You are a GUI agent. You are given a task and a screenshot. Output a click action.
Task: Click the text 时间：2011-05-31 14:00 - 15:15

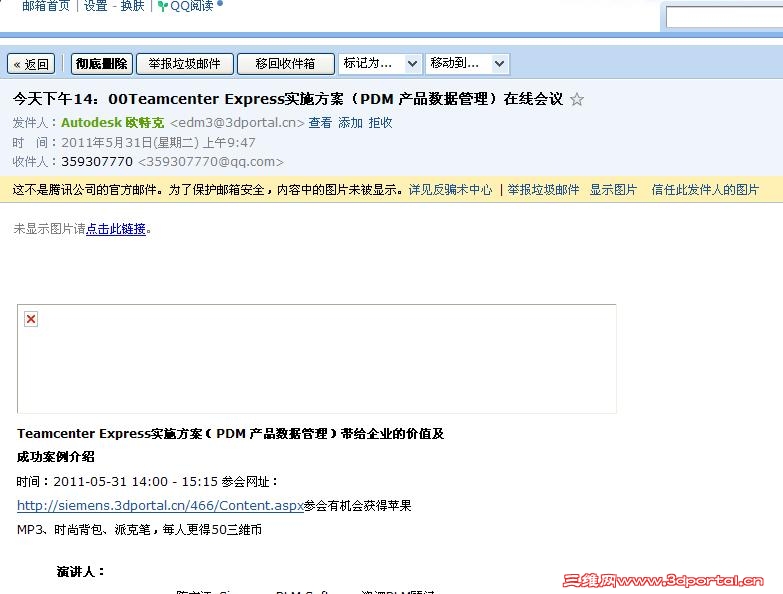coord(117,482)
